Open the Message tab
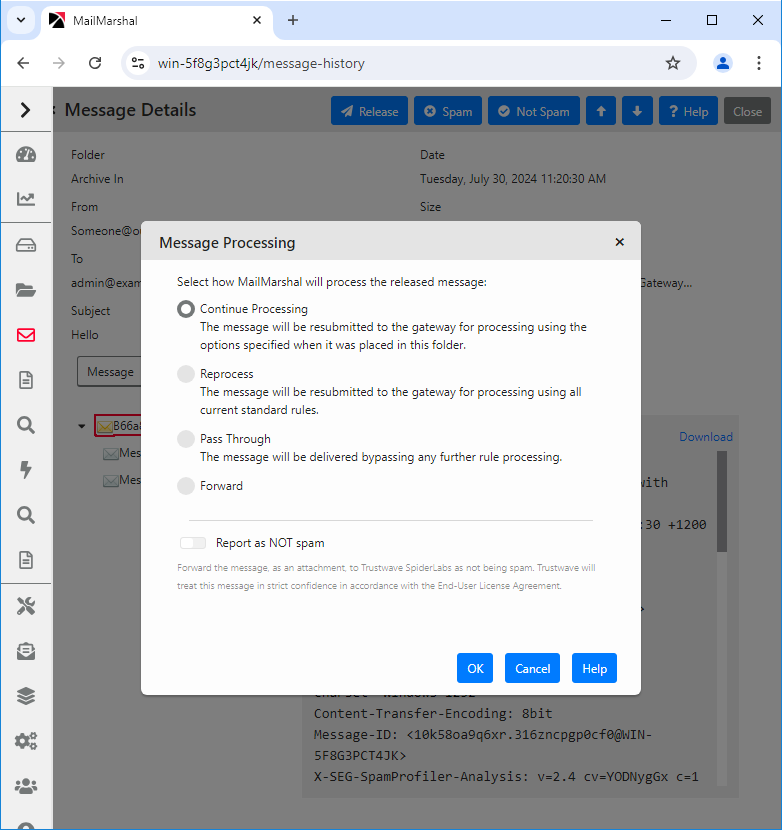Screen dimensions: 783x831 click(110, 372)
